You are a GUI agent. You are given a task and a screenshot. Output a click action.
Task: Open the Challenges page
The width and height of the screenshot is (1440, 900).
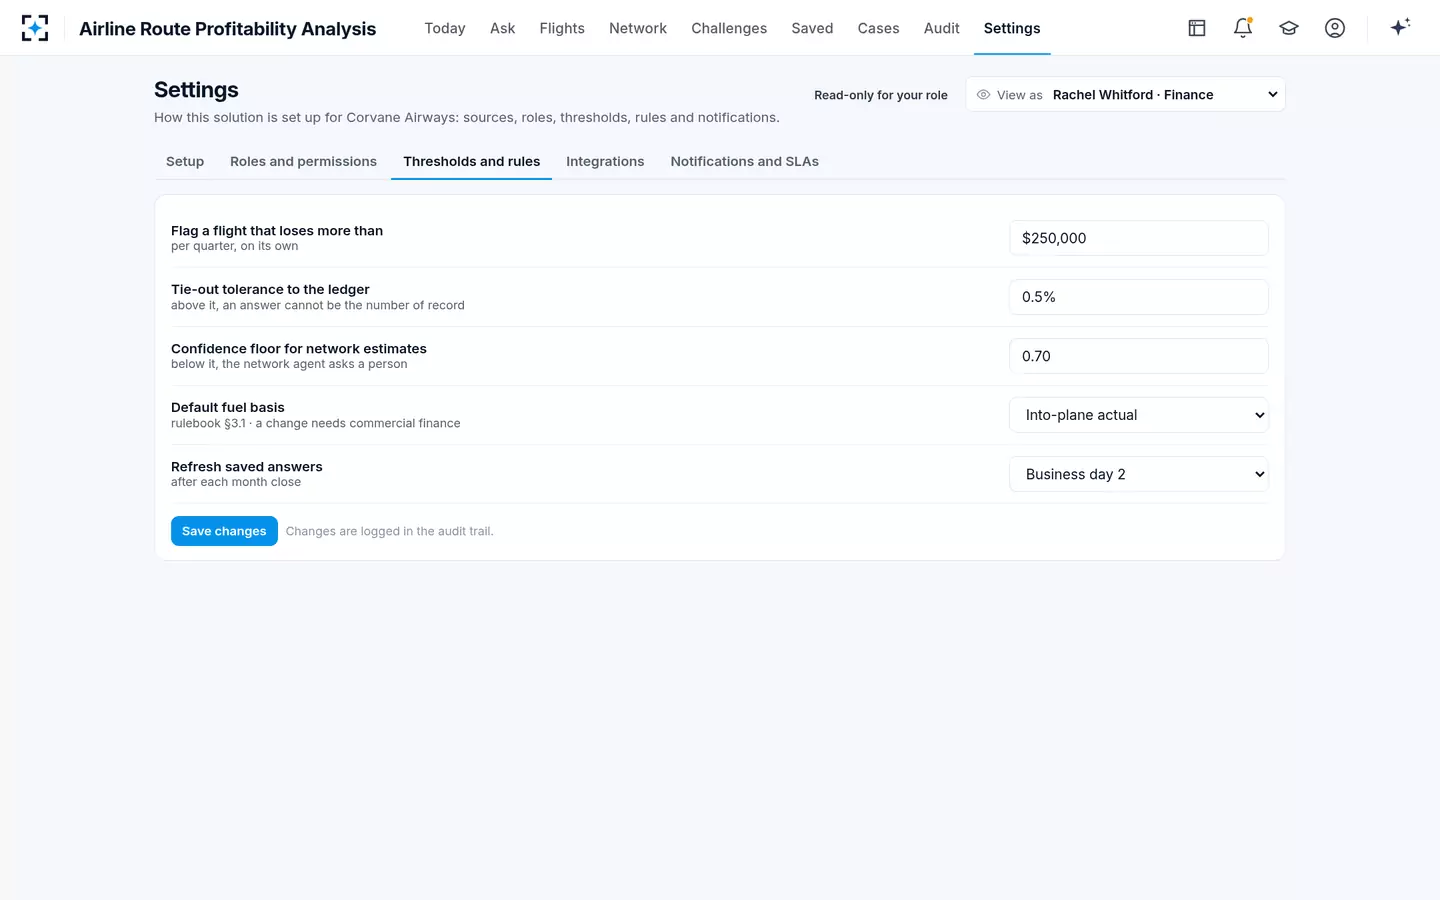pos(729,28)
